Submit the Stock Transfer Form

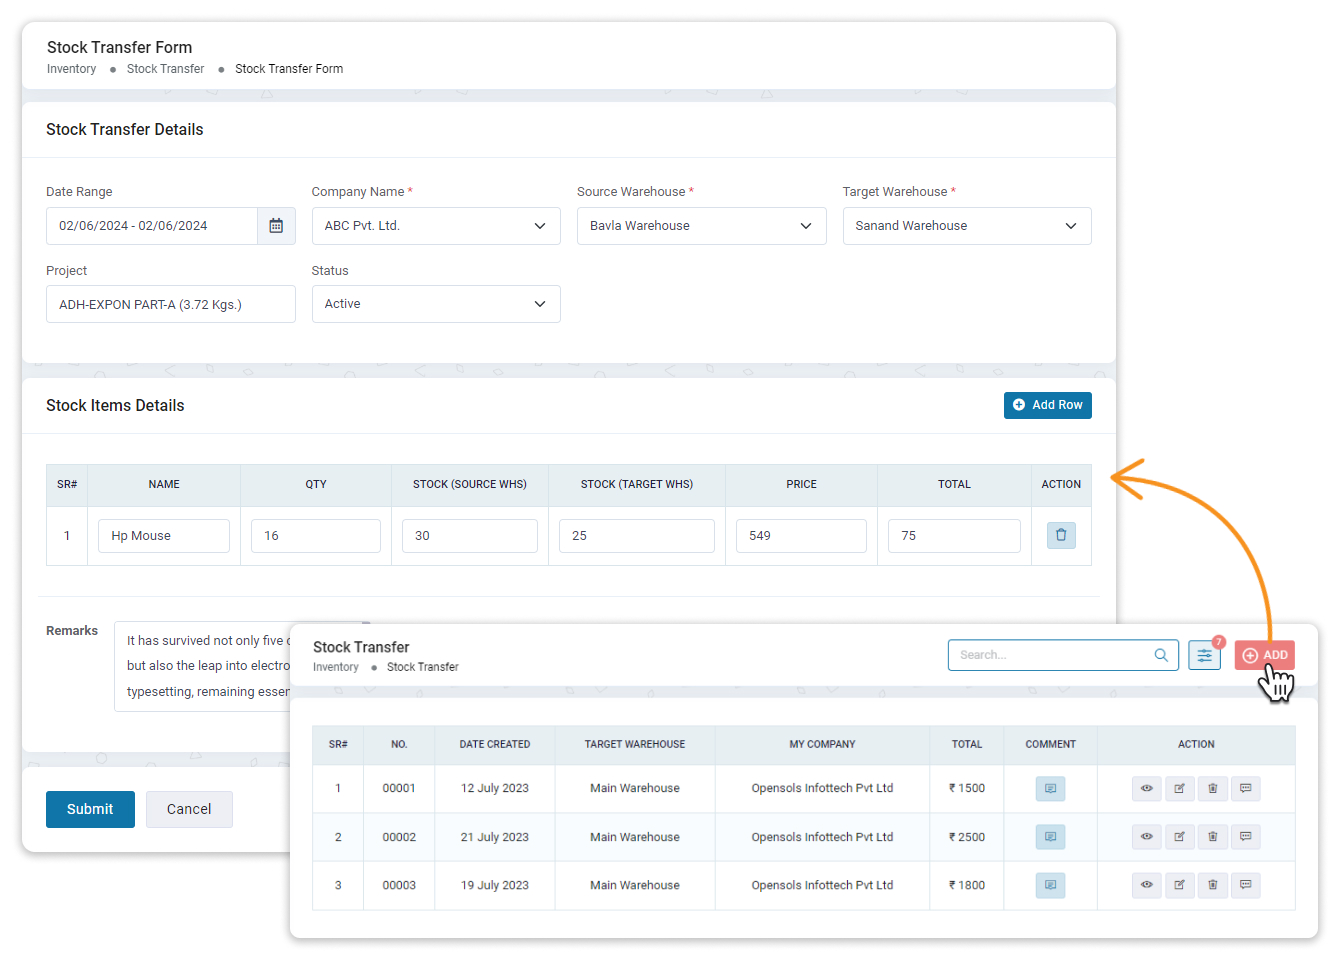(x=90, y=809)
